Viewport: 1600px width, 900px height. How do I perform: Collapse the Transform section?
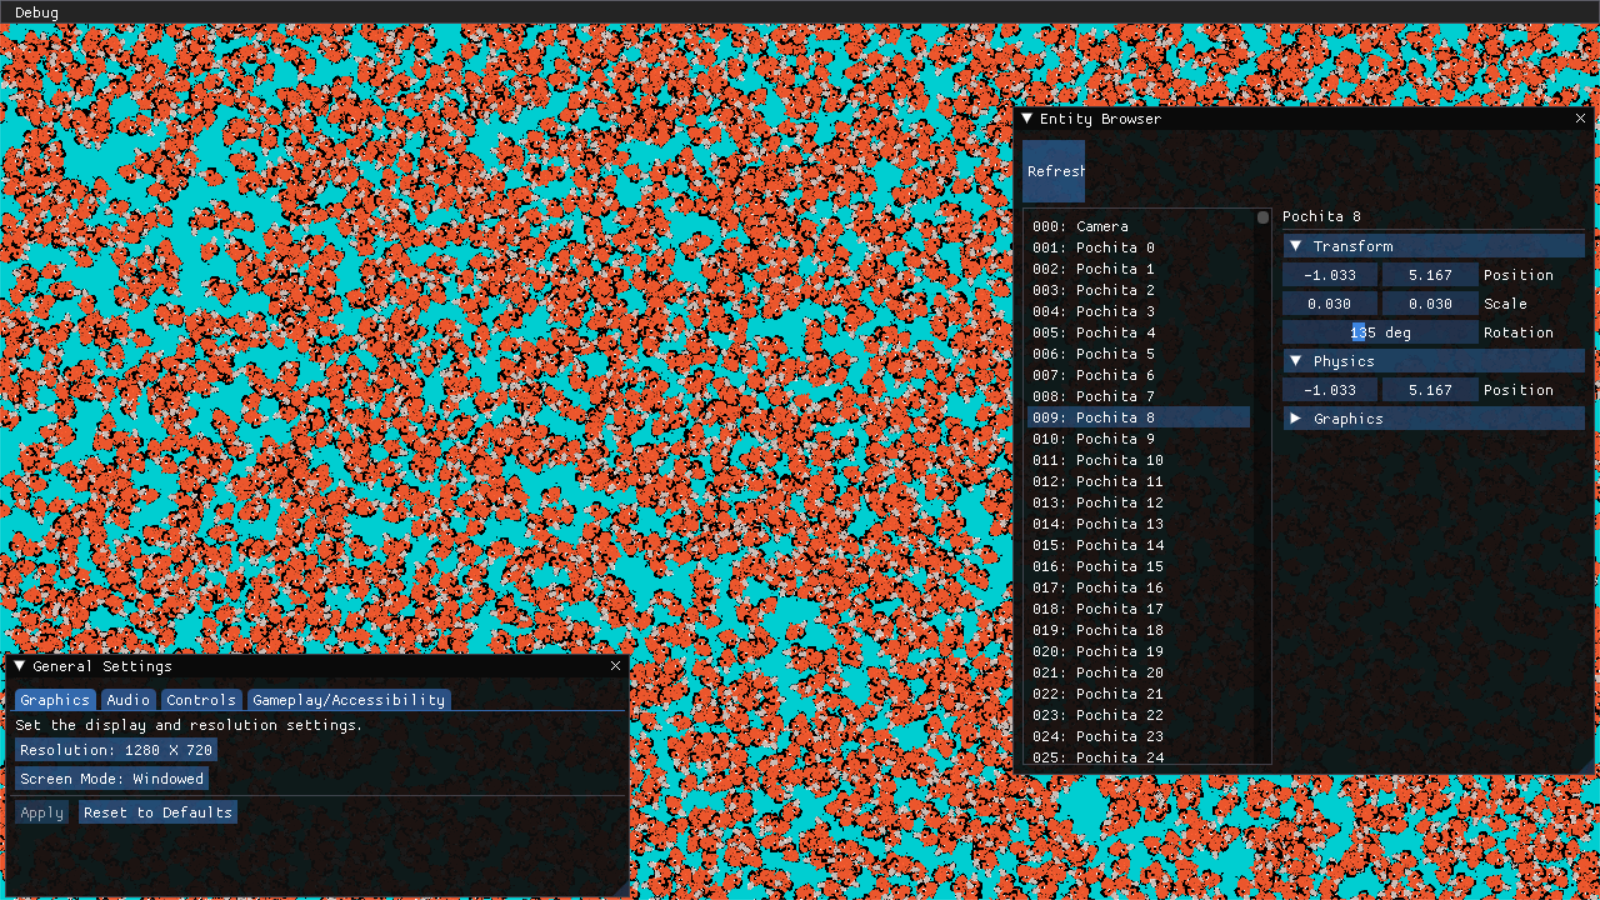(1296, 246)
